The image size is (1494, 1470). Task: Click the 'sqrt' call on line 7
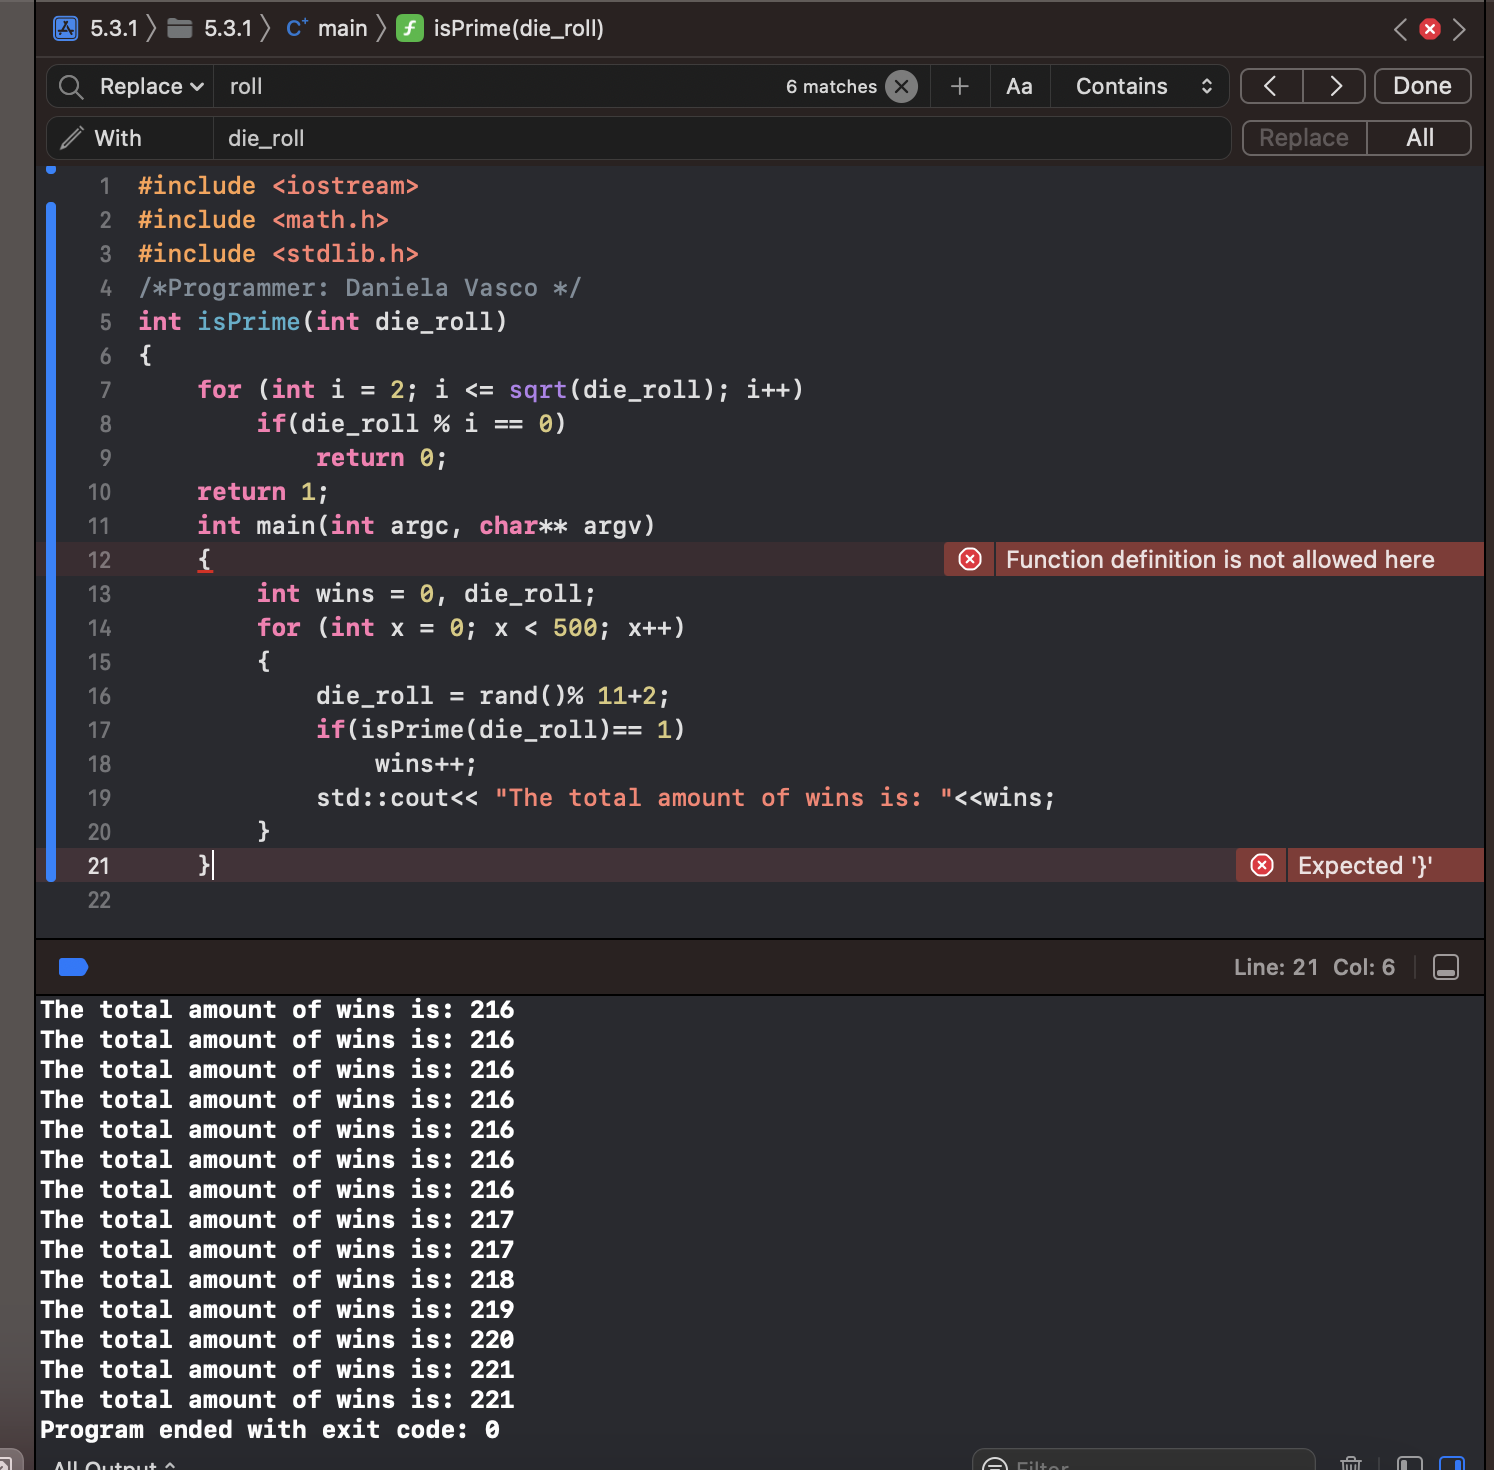point(538,390)
